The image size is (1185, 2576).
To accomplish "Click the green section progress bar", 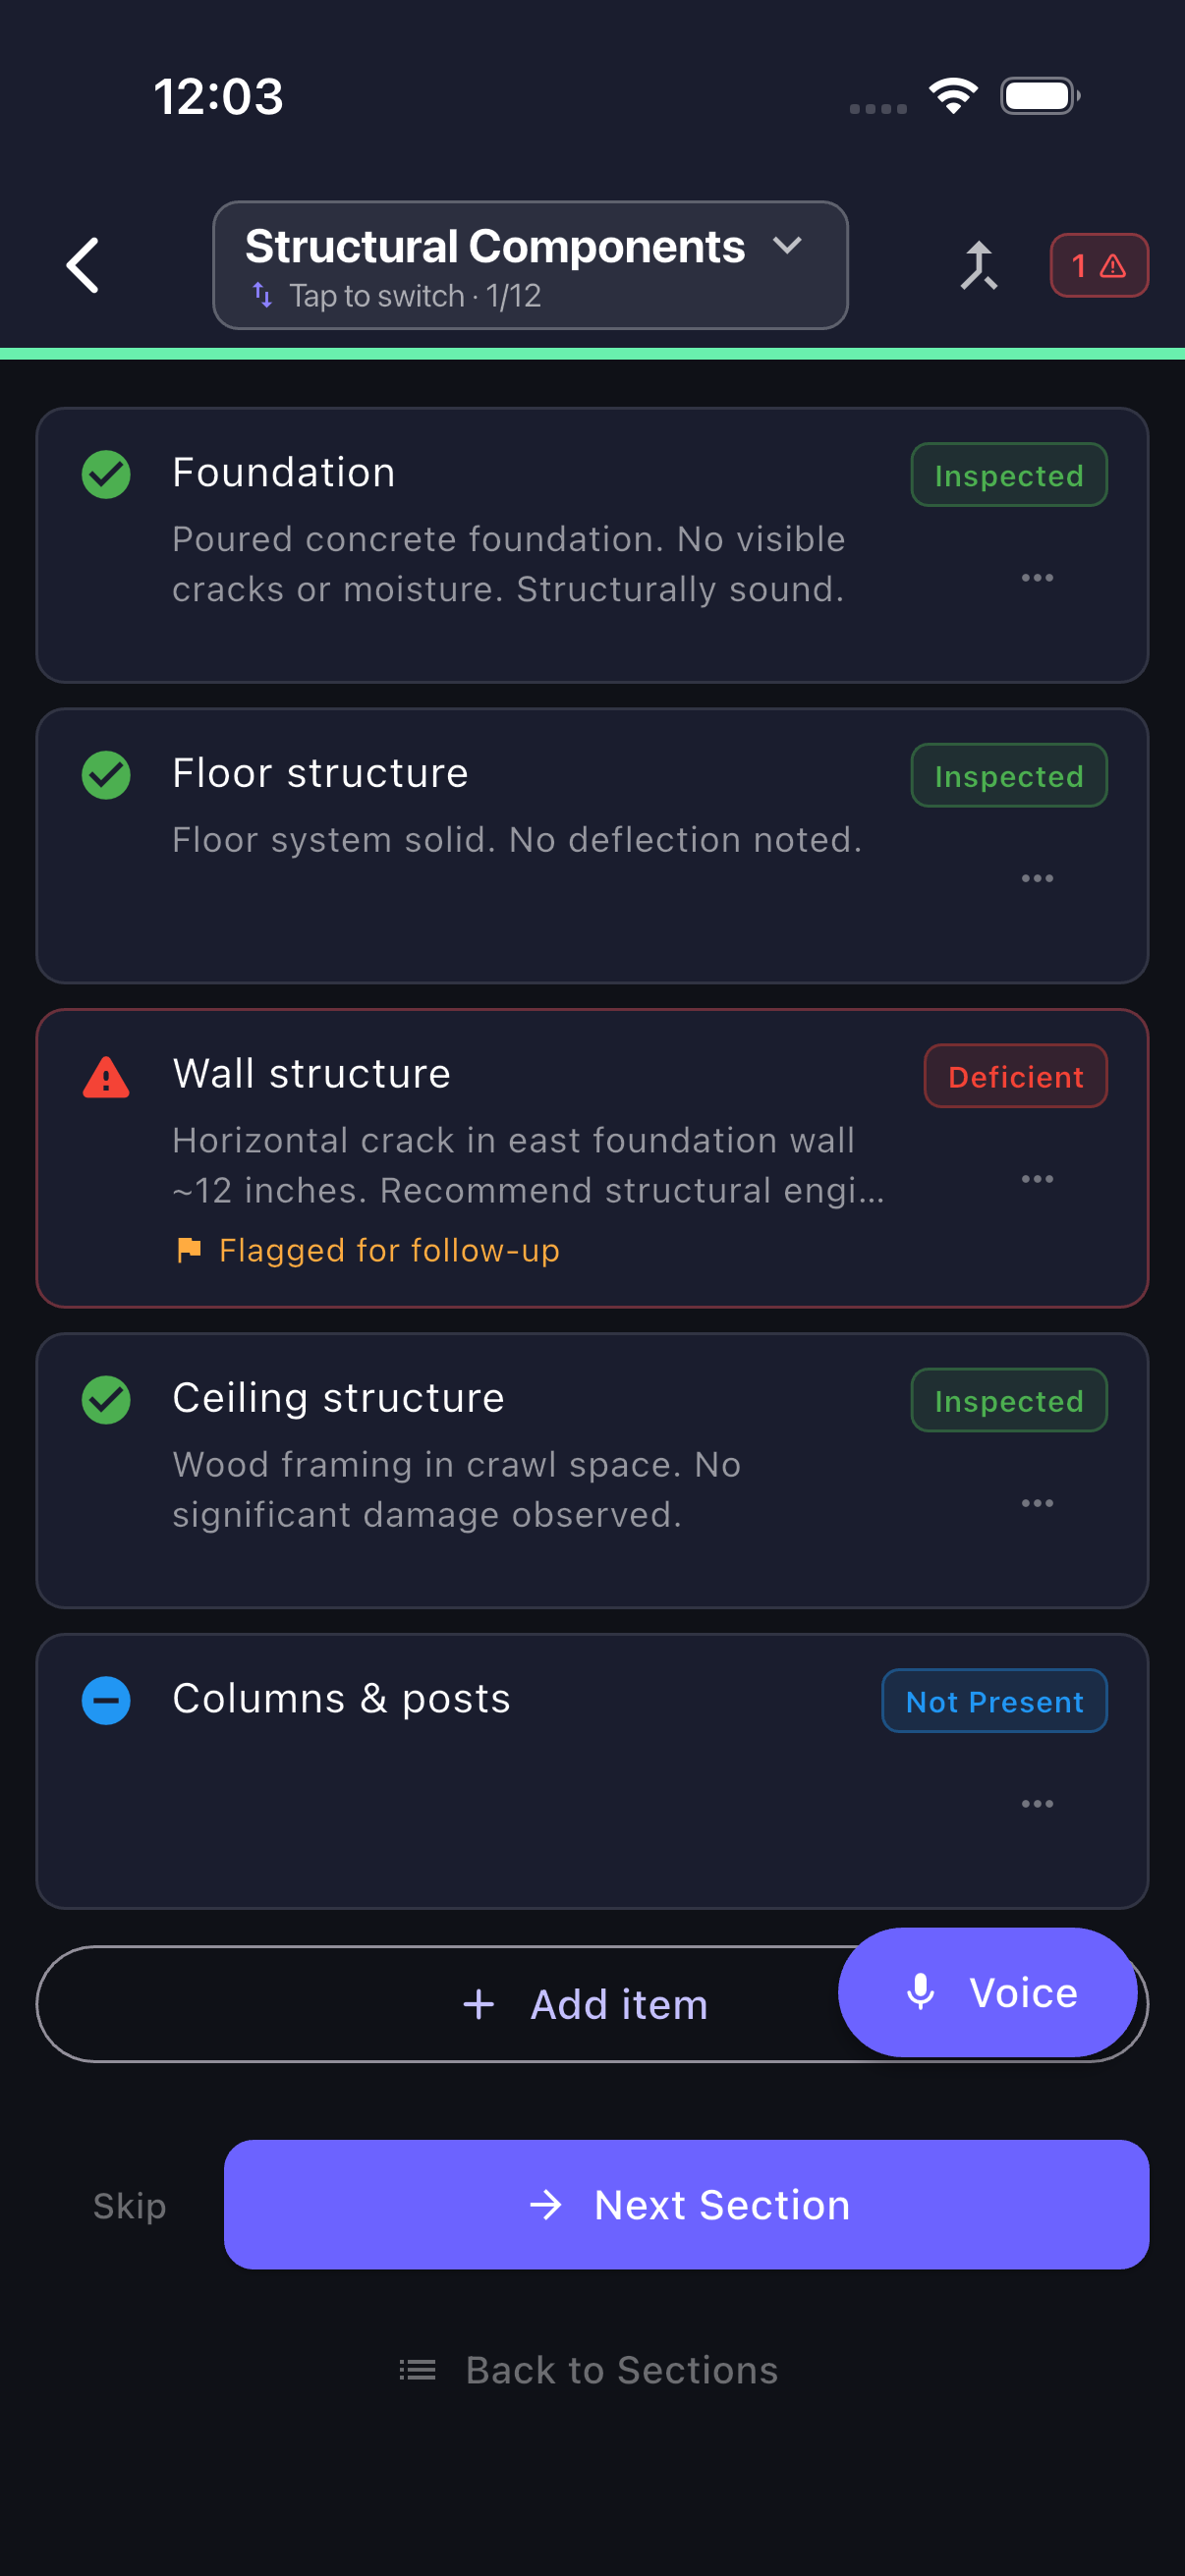I will 592,353.
